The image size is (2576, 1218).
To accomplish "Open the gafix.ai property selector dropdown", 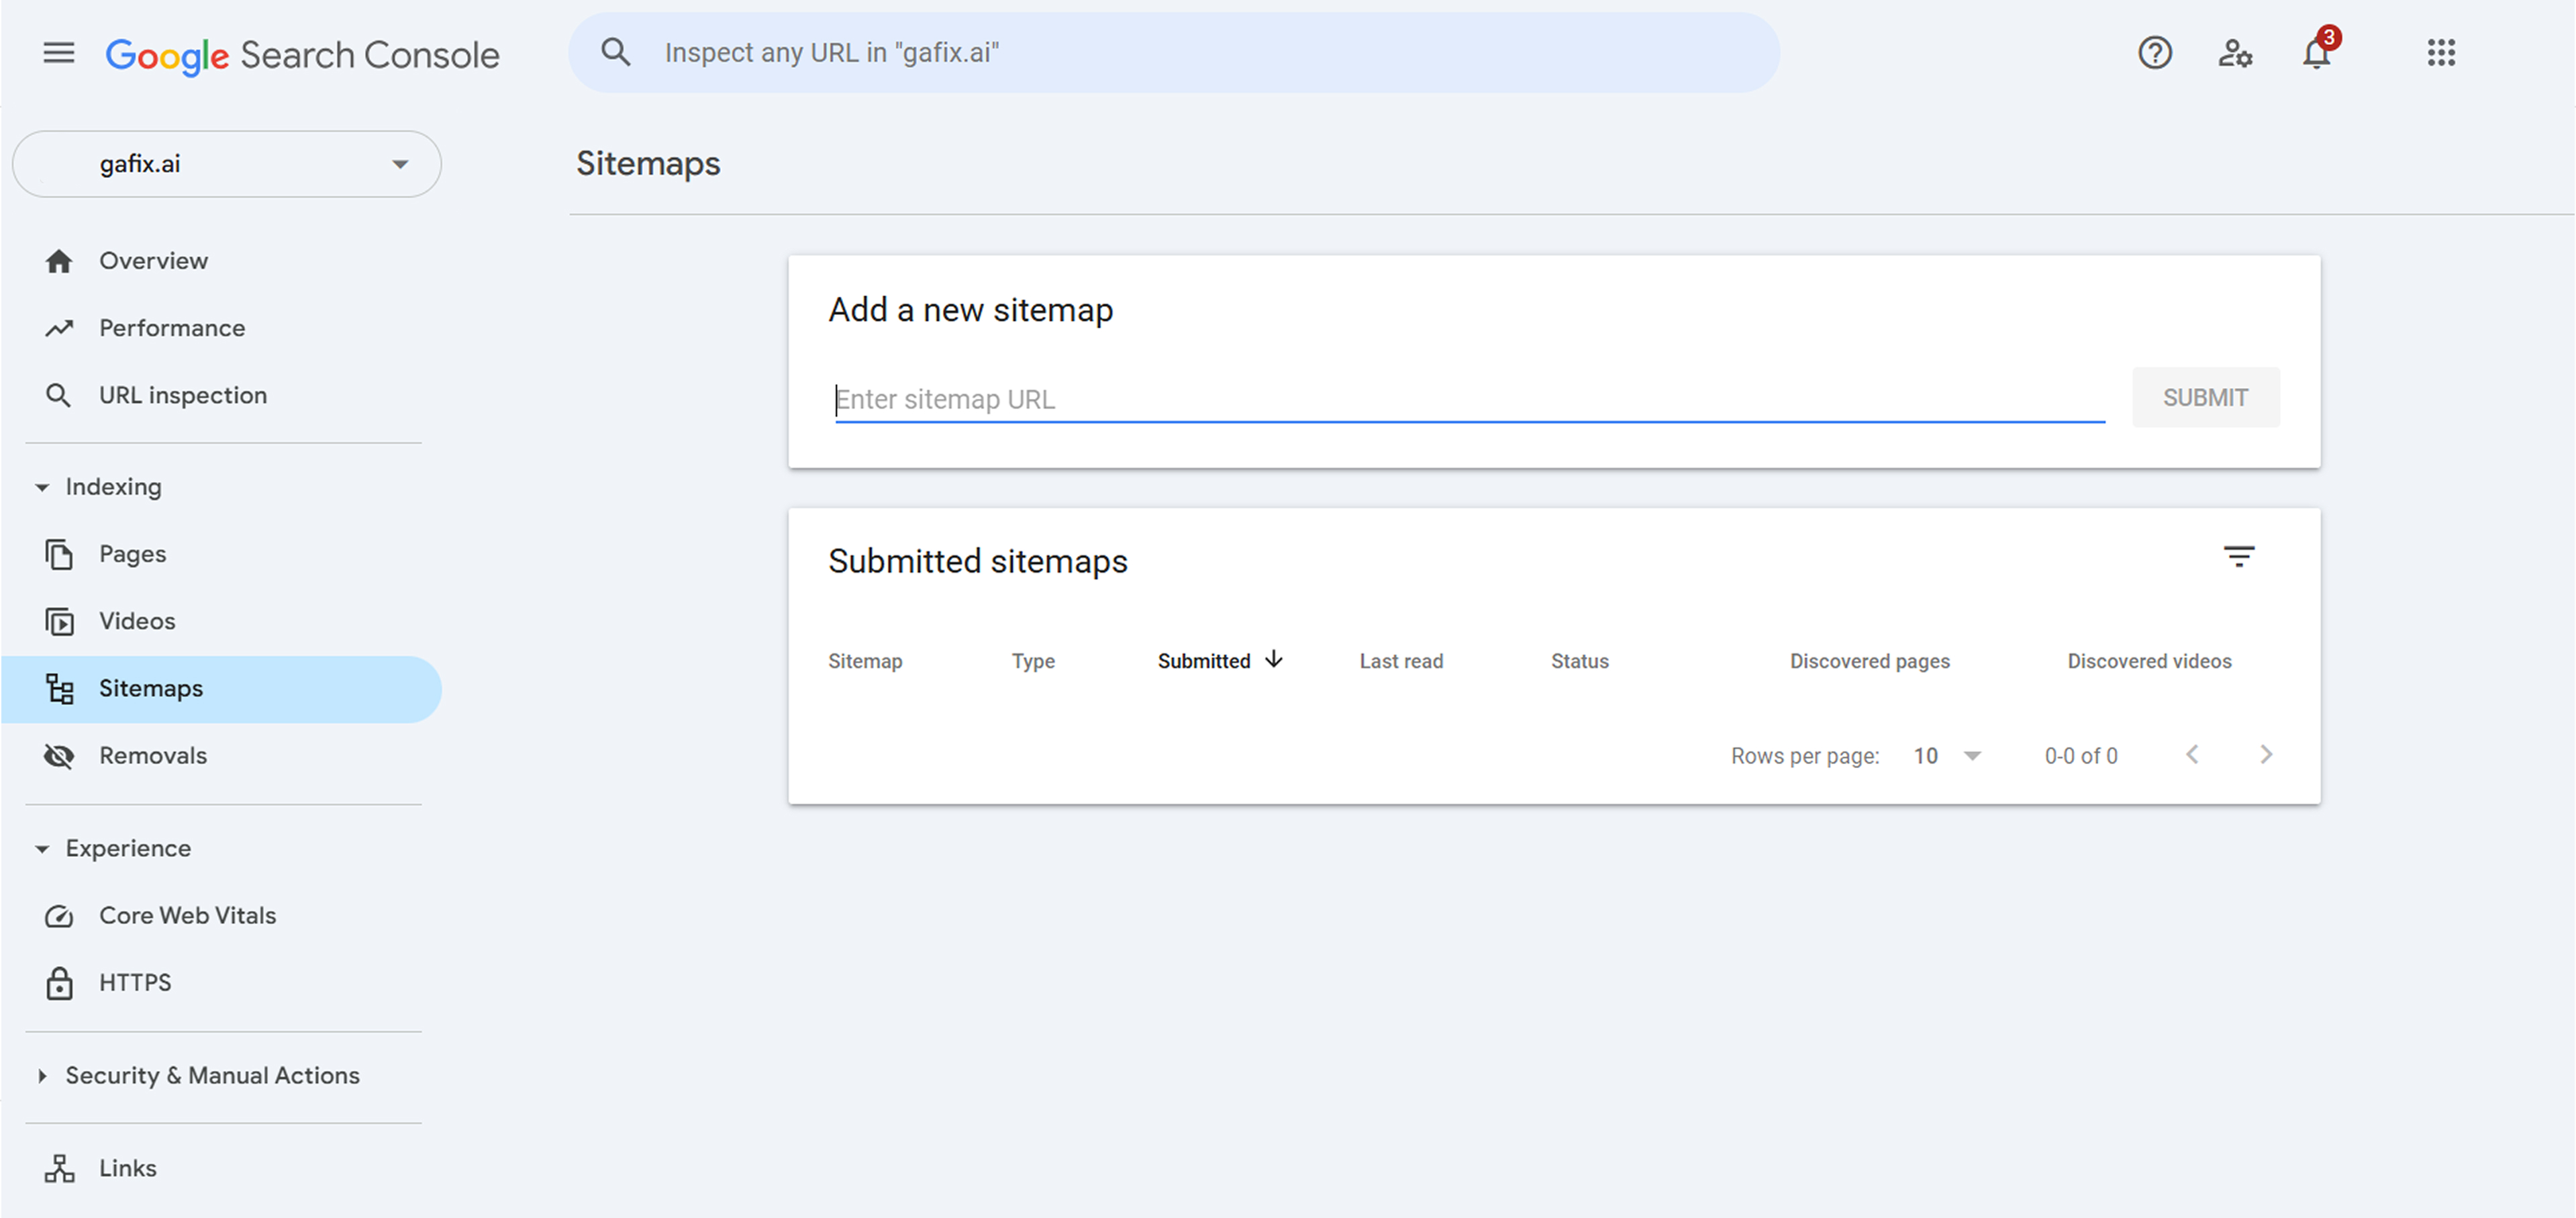I will (227, 164).
